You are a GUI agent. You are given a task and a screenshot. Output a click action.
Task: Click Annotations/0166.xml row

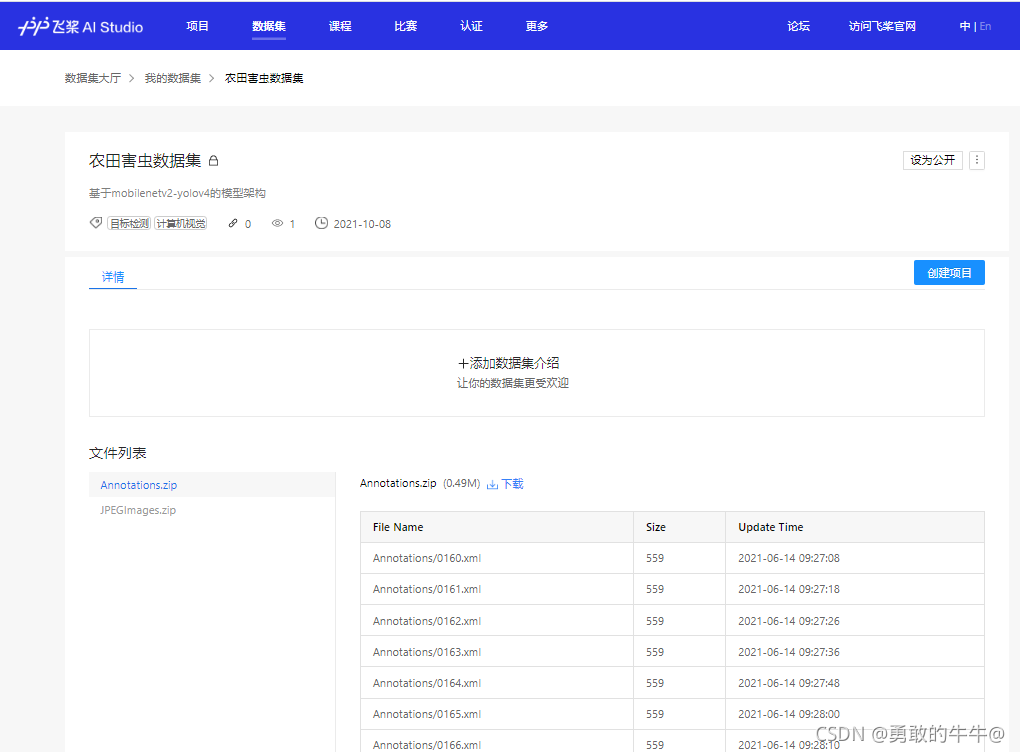click(x=672, y=742)
